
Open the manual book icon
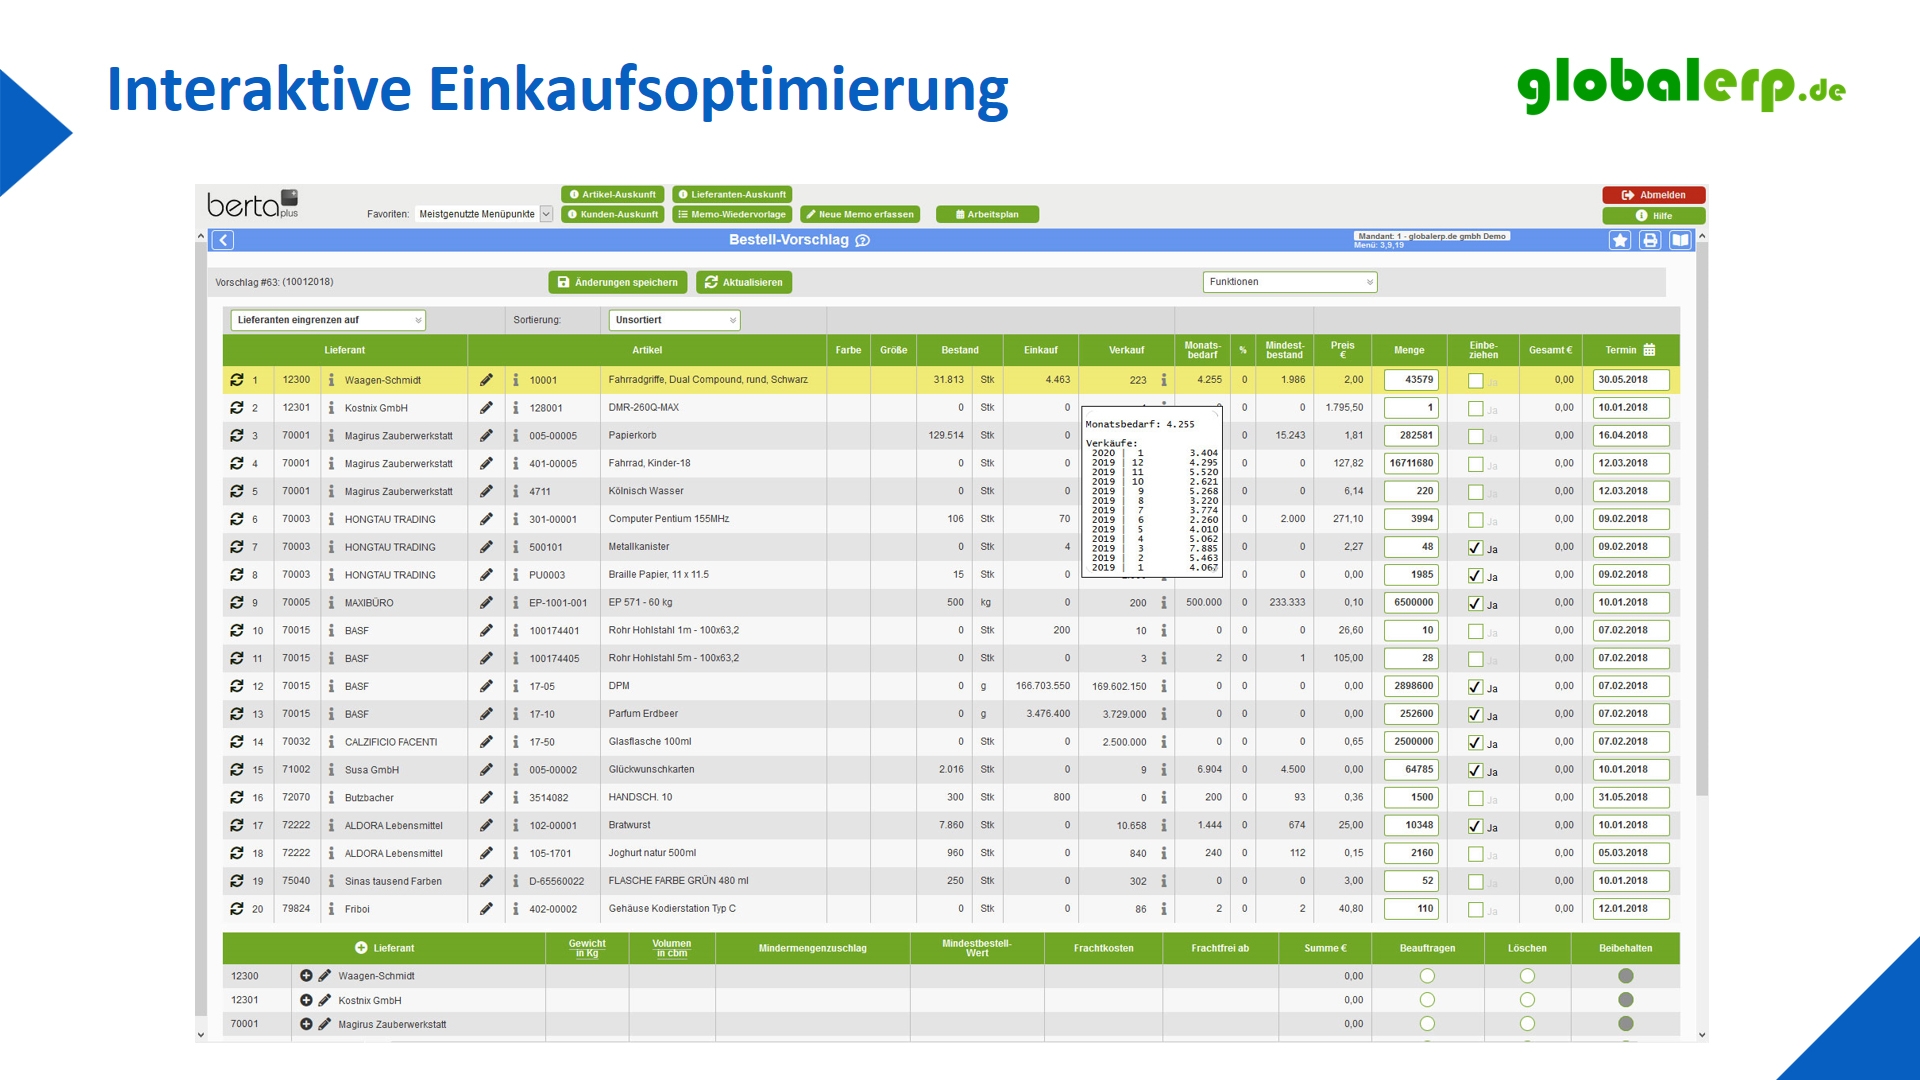point(1680,240)
